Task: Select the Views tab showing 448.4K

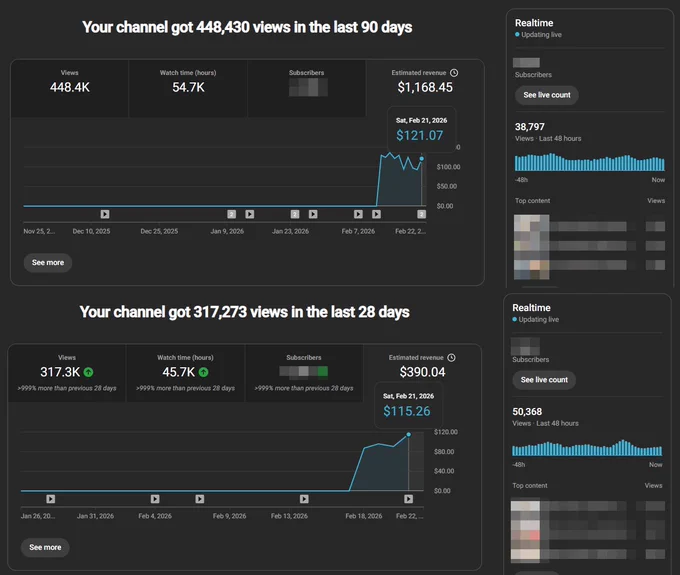Action: coord(69,88)
